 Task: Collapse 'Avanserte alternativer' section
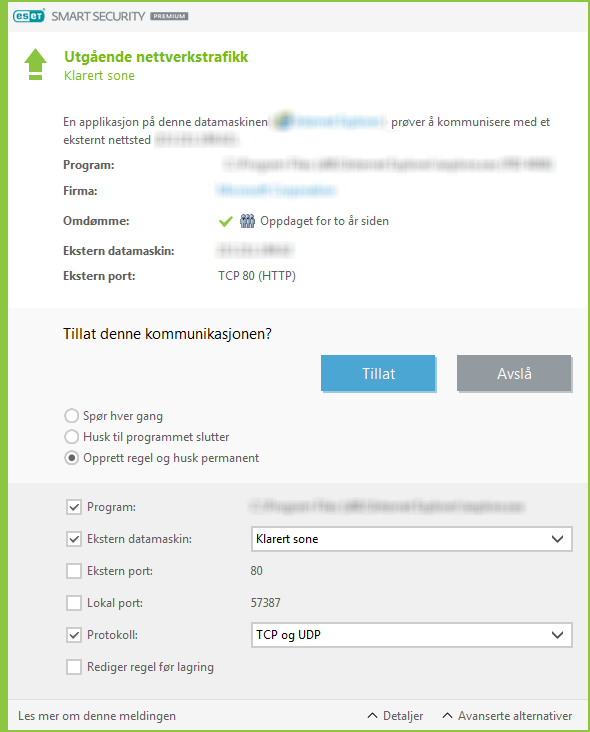507,716
